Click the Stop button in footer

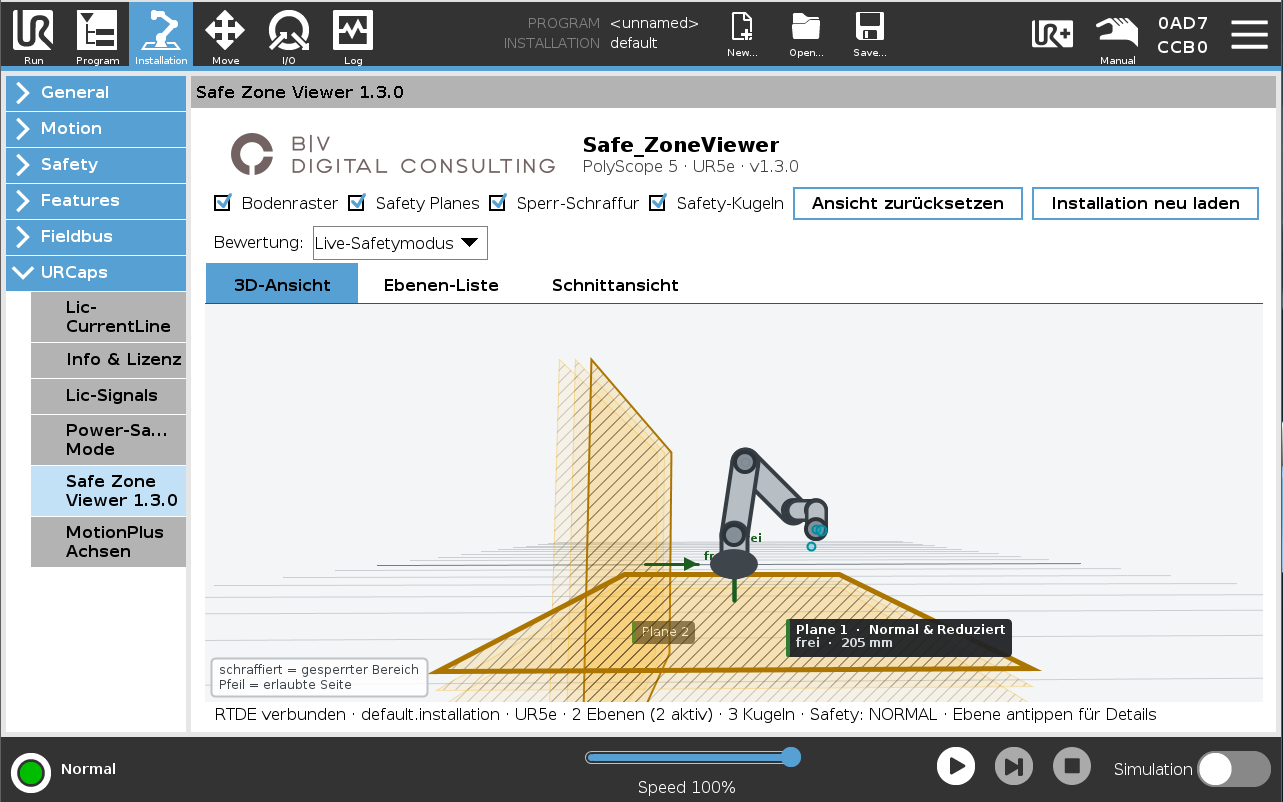(1072, 767)
